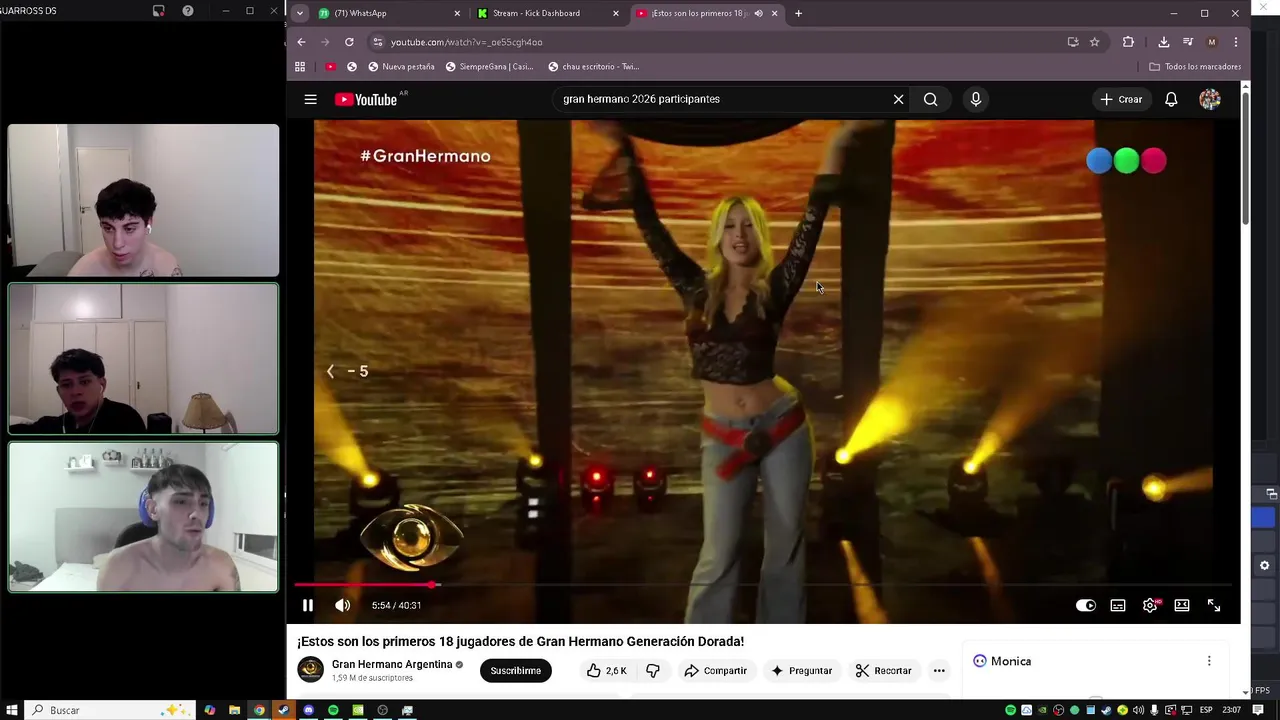Screen dimensions: 1280x720
Task: Click the taskbar Buscar search box
Action: coord(110,710)
